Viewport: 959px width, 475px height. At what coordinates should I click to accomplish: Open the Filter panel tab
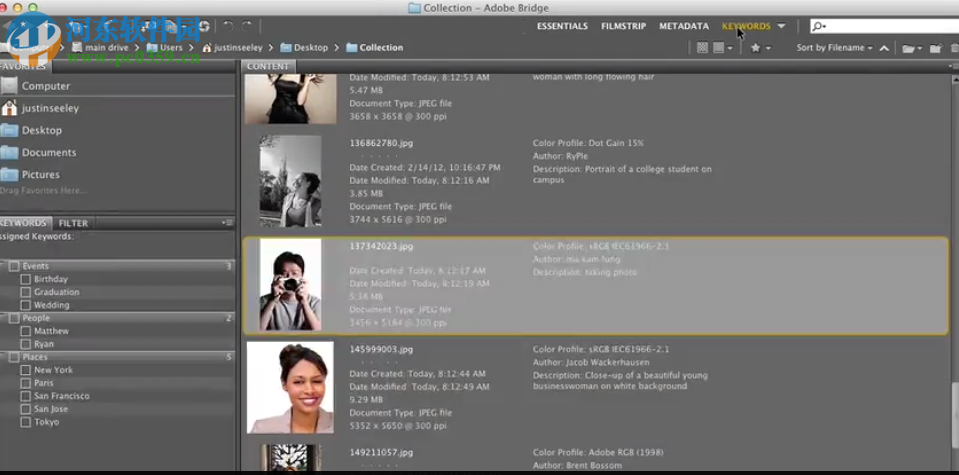coord(73,223)
